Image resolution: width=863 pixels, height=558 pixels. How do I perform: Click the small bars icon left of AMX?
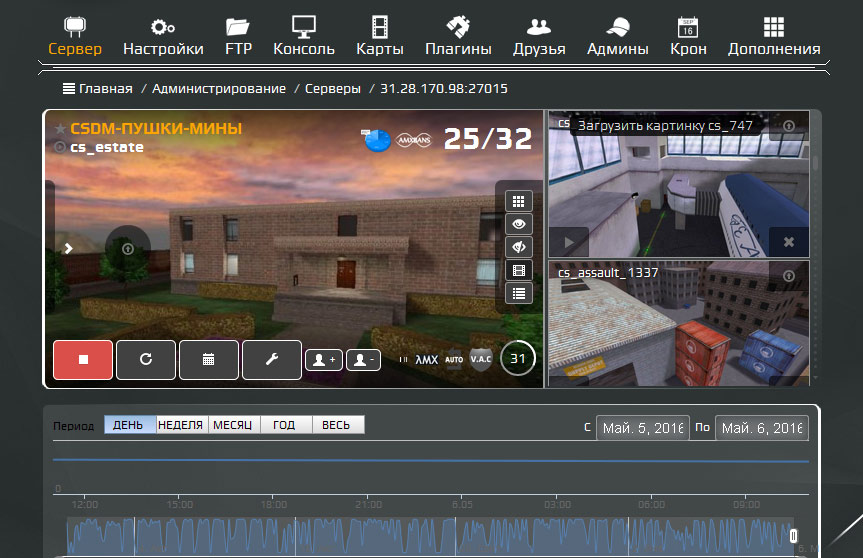point(403,360)
